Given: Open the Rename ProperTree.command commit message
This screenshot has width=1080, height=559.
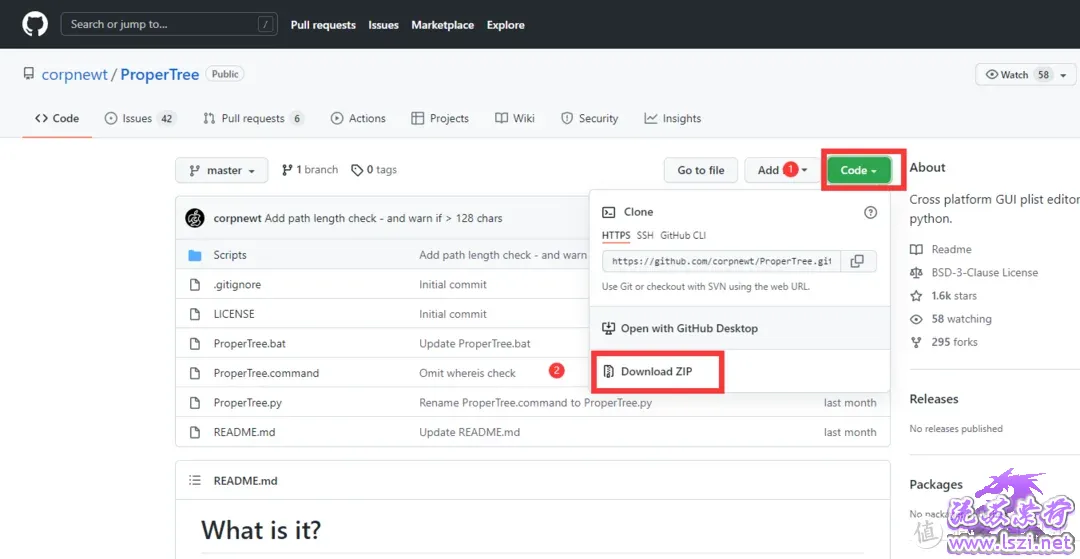Looking at the screenshot, I should tap(536, 403).
